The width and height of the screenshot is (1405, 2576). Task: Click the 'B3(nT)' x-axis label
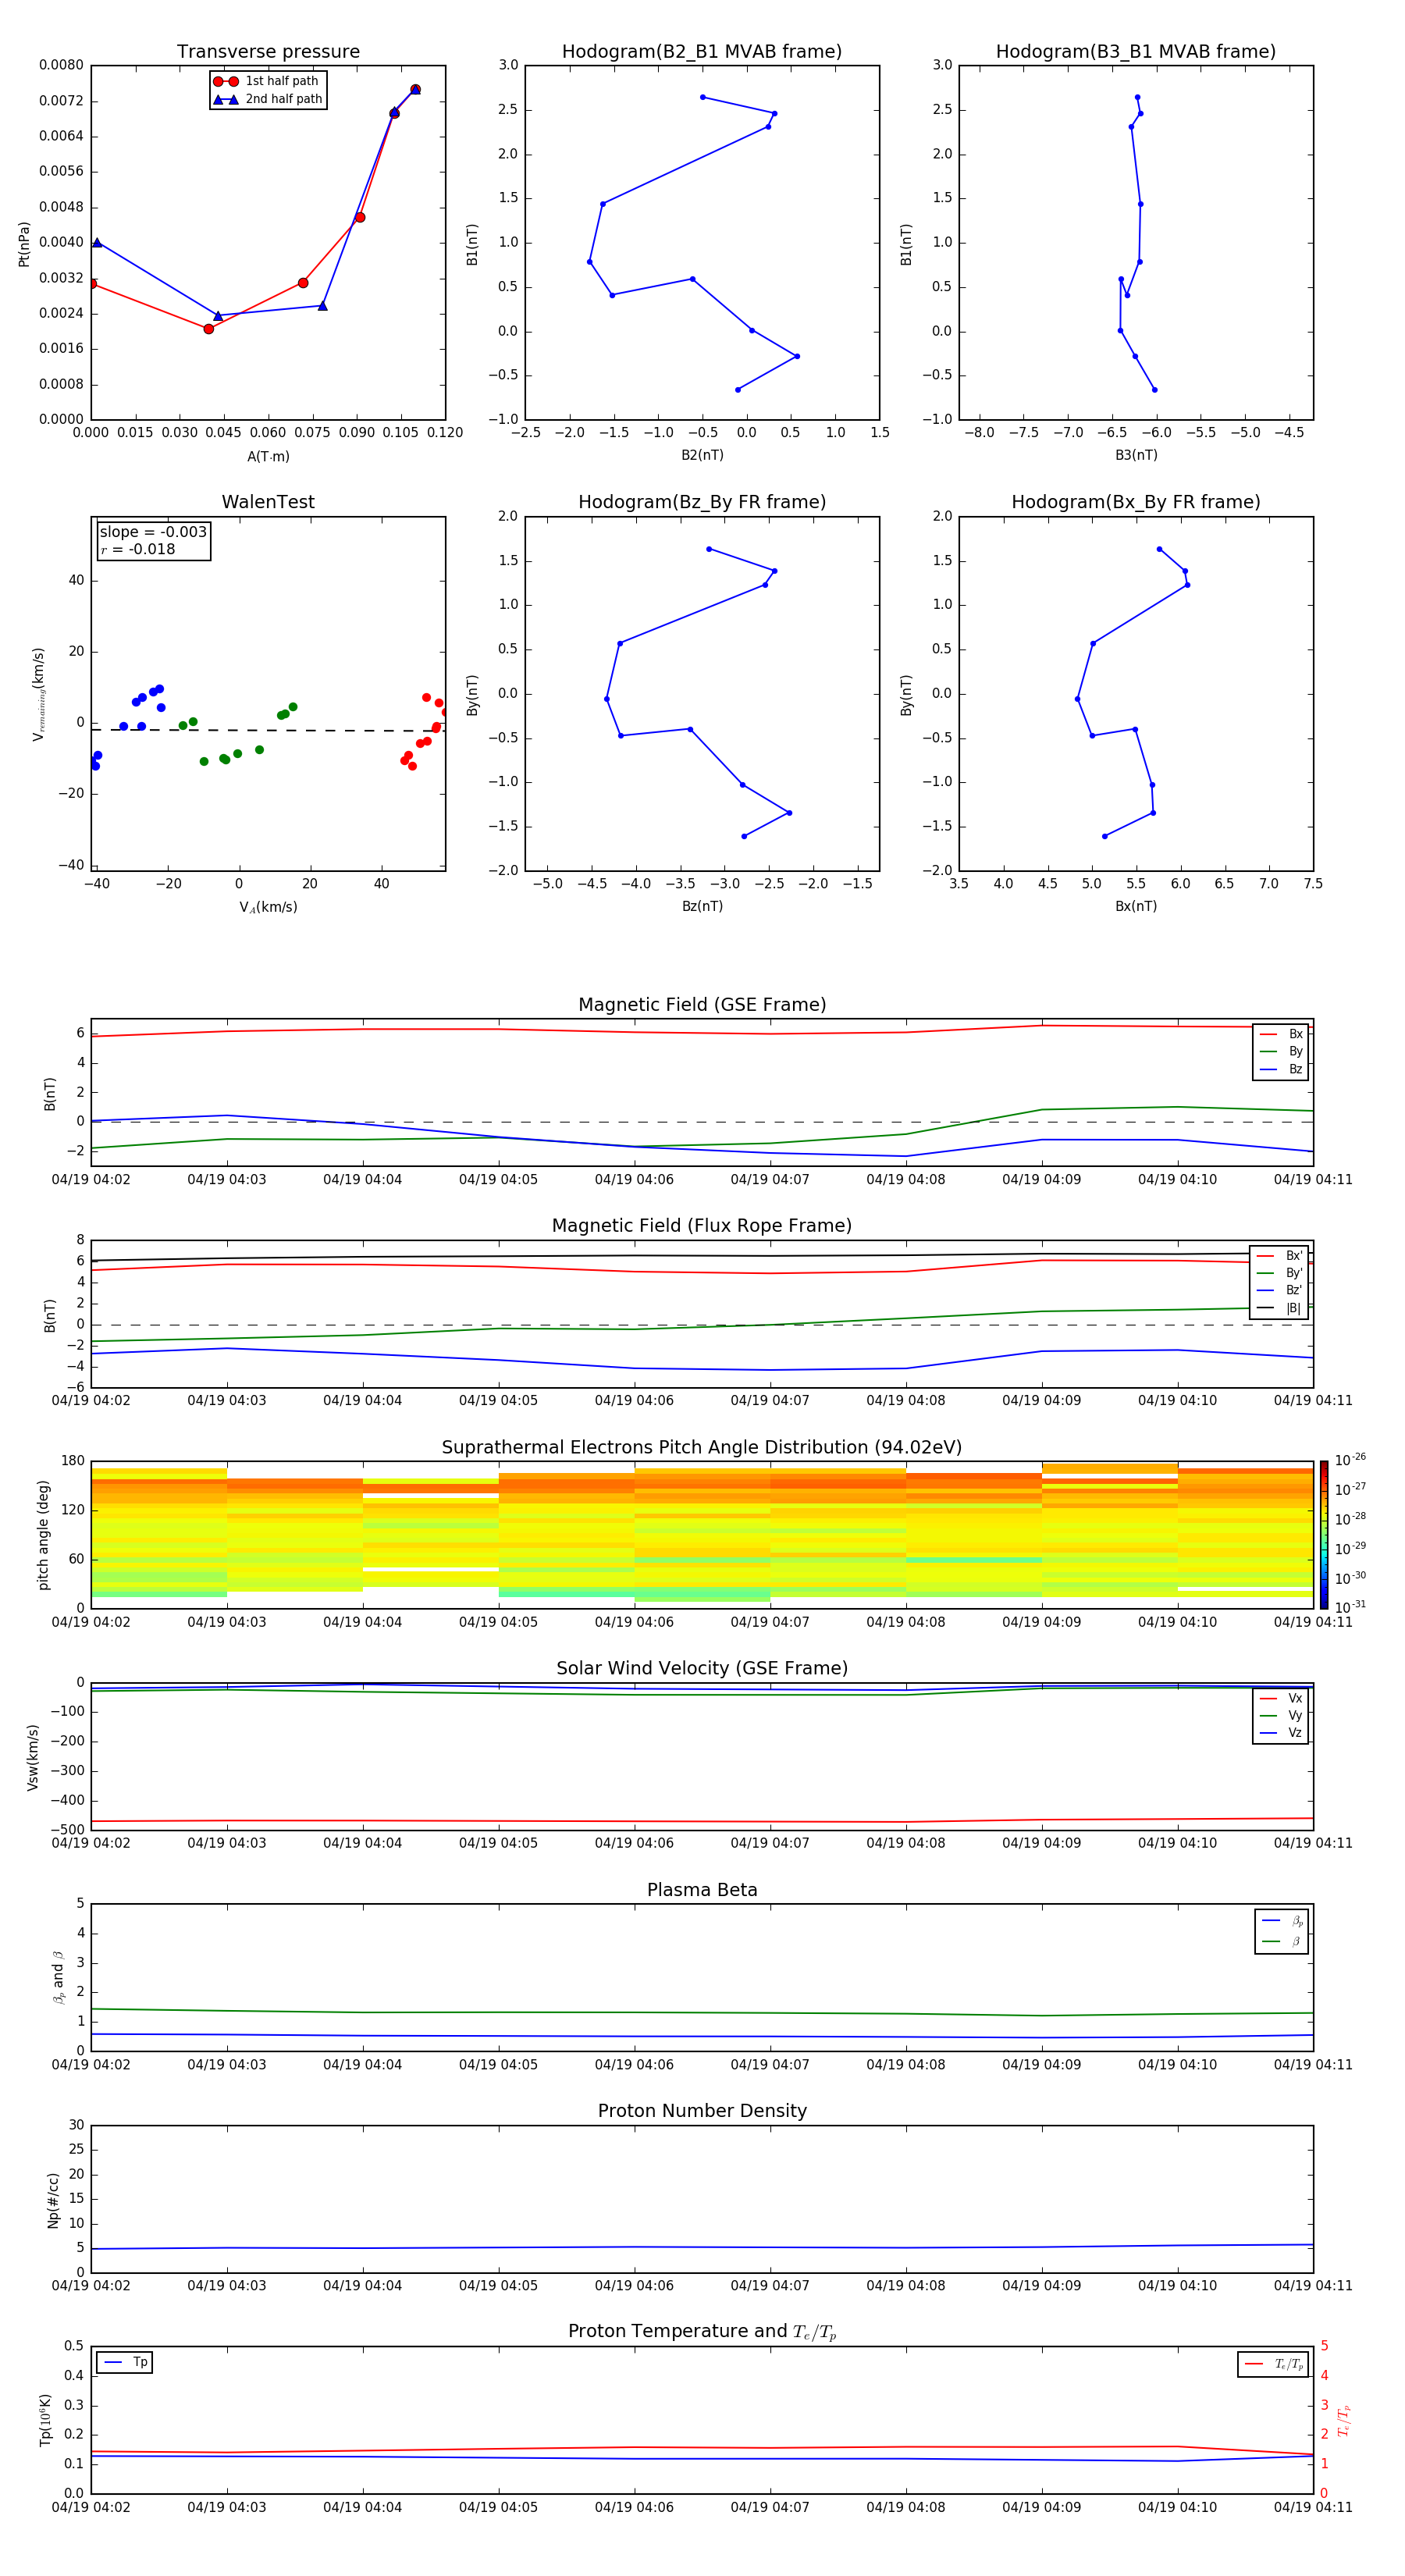click(1136, 455)
